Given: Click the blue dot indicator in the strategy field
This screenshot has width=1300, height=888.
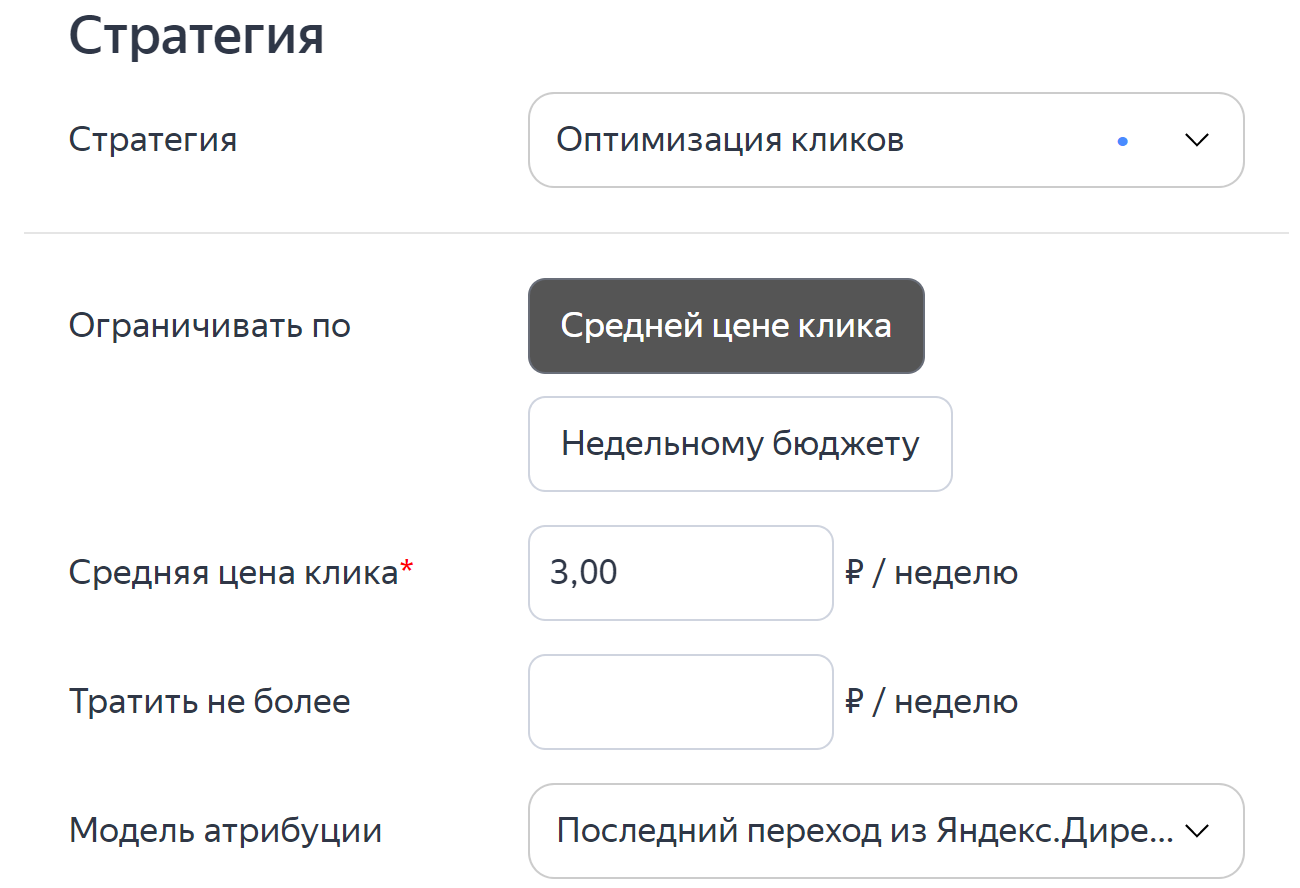Looking at the screenshot, I should [x=1123, y=142].
